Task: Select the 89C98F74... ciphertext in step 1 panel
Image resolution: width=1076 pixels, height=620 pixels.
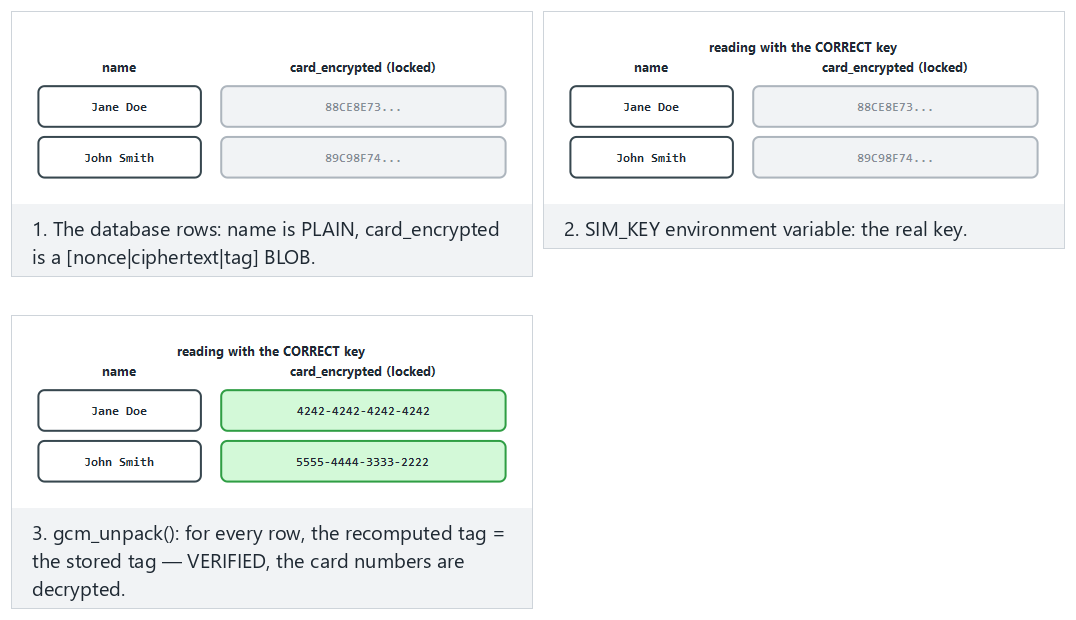Action: (x=363, y=157)
